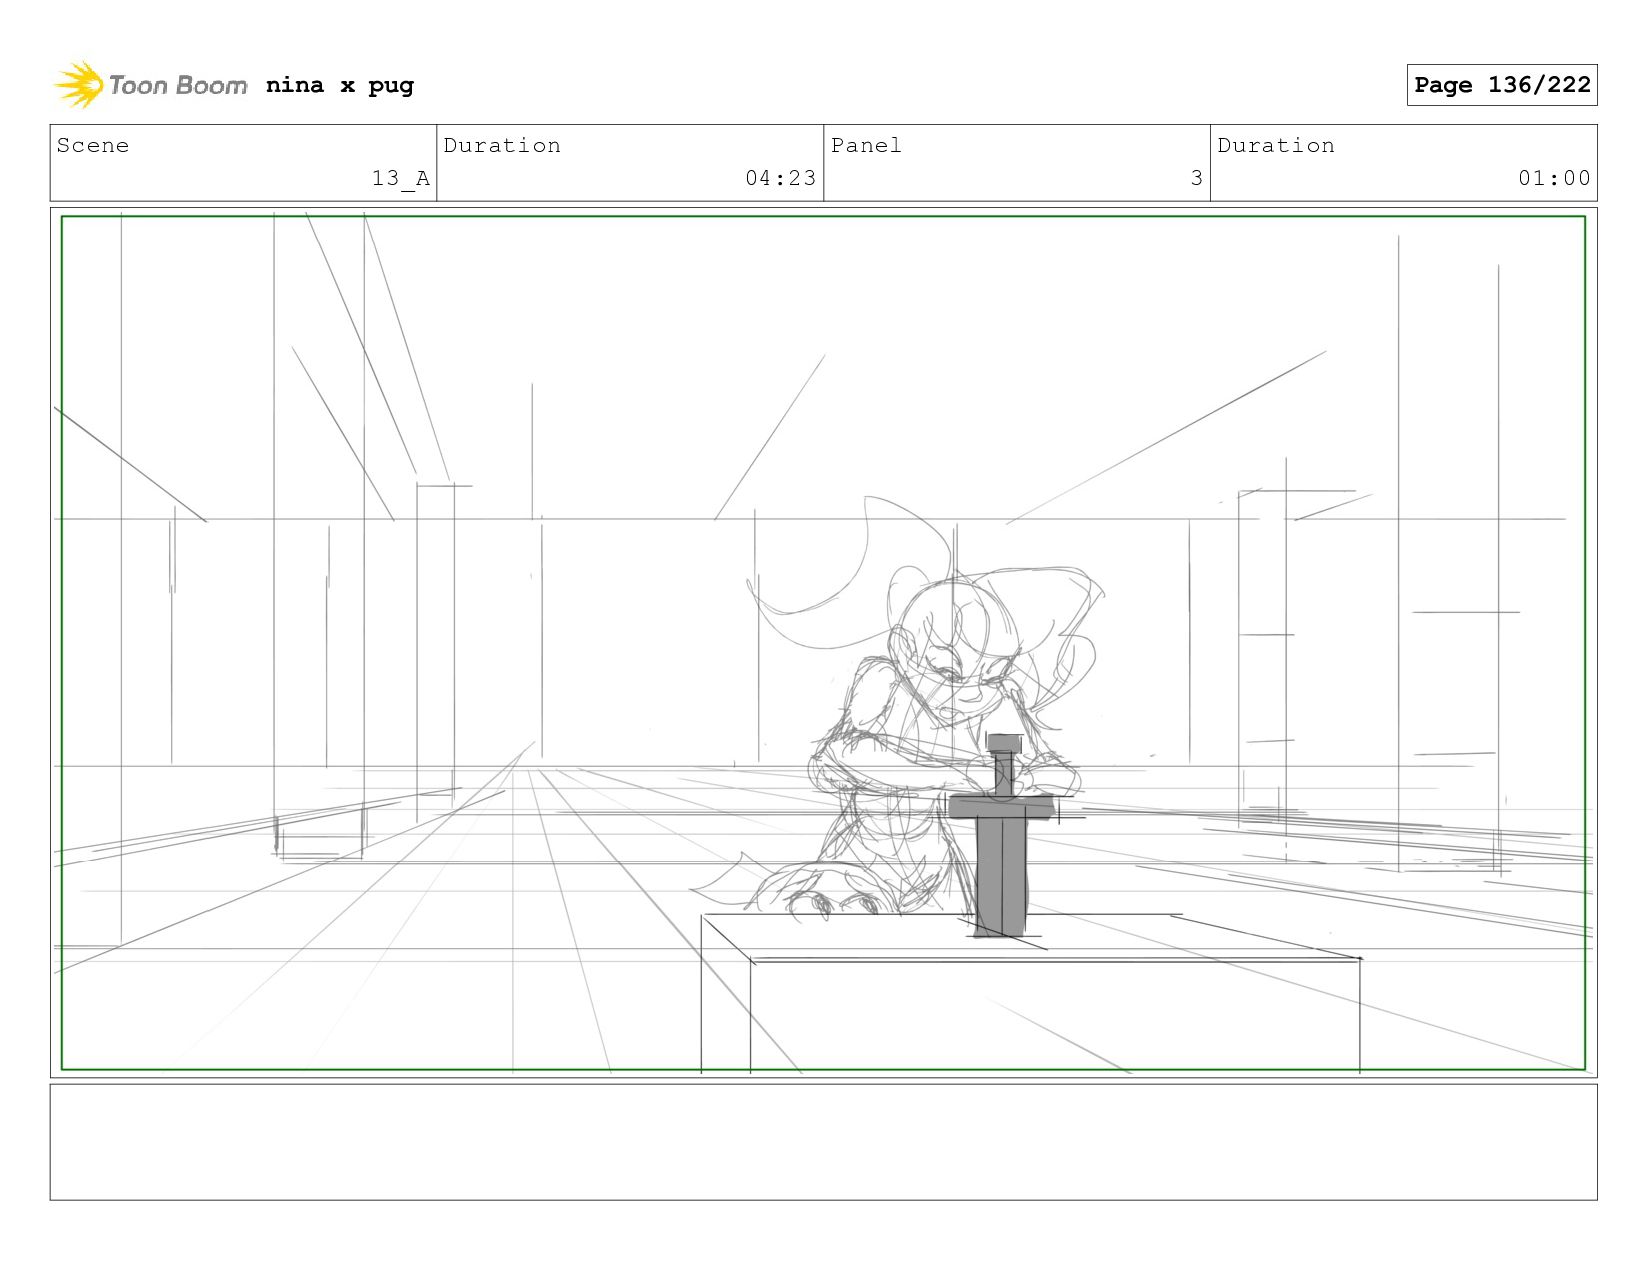This screenshot has height=1275, width=1650.
Task: Click the scene value '13_A'
Action: (400, 178)
